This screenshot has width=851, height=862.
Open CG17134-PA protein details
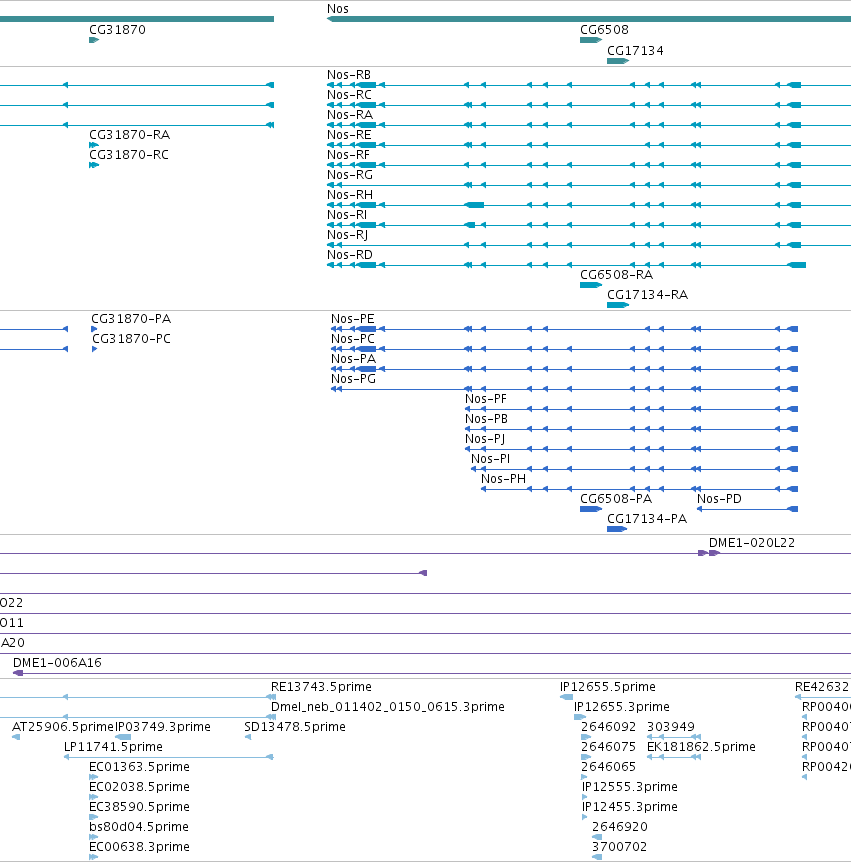(646, 518)
